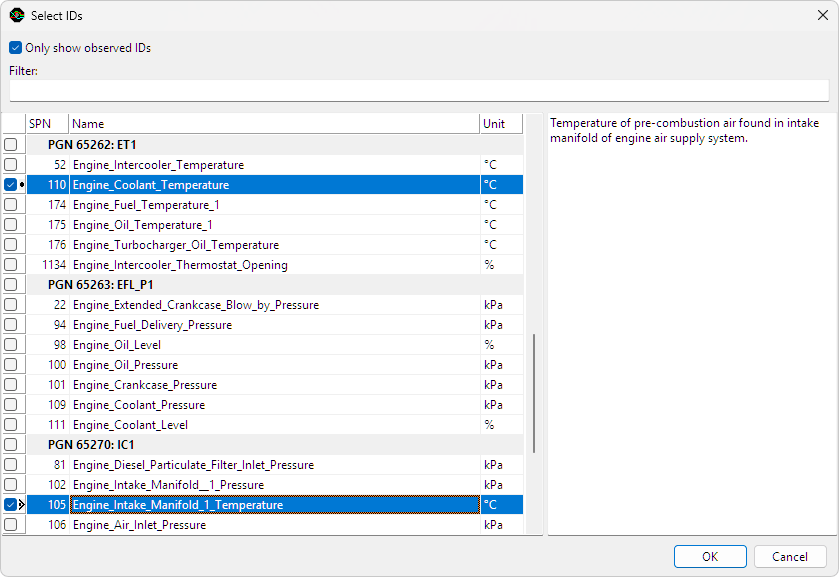This screenshot has width=839, height=577.
Task: Select the Engine_Fuel_Delivery_Pressure row
Action: 275,324
